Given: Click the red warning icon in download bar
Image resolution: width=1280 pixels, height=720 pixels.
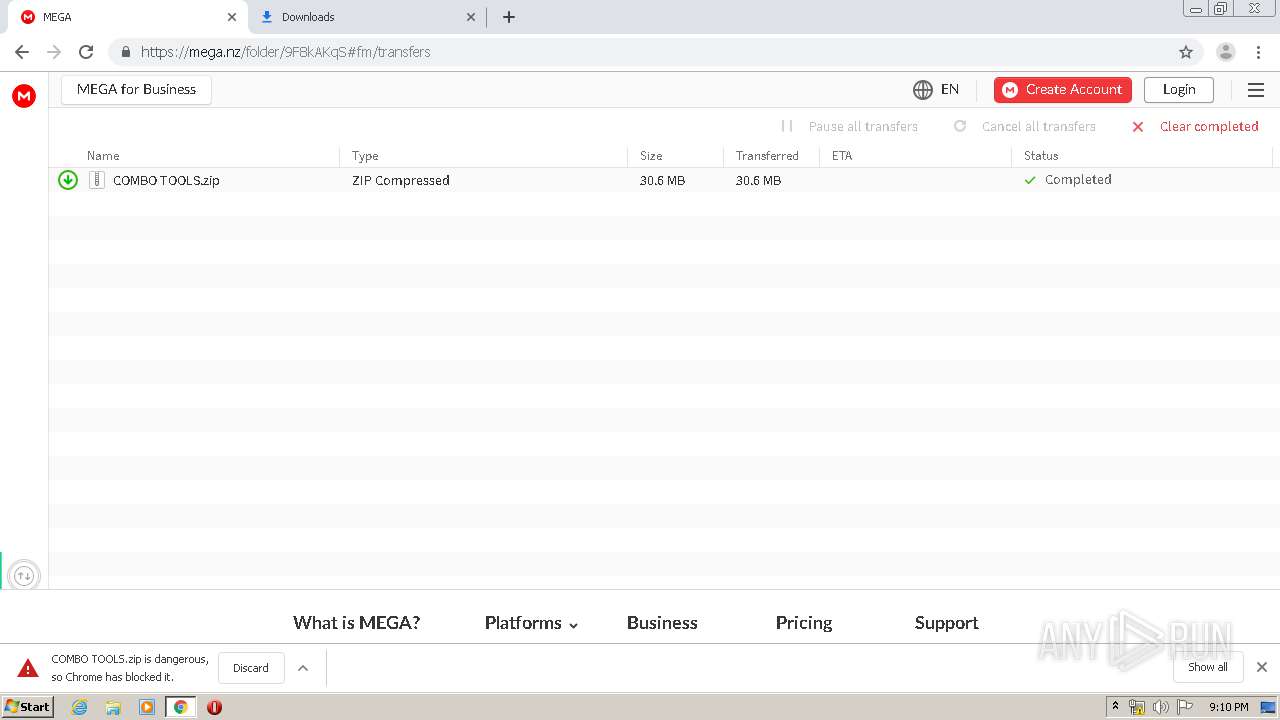Looking at the screenshot, I should pyautogui.click(x=28, y=668).
